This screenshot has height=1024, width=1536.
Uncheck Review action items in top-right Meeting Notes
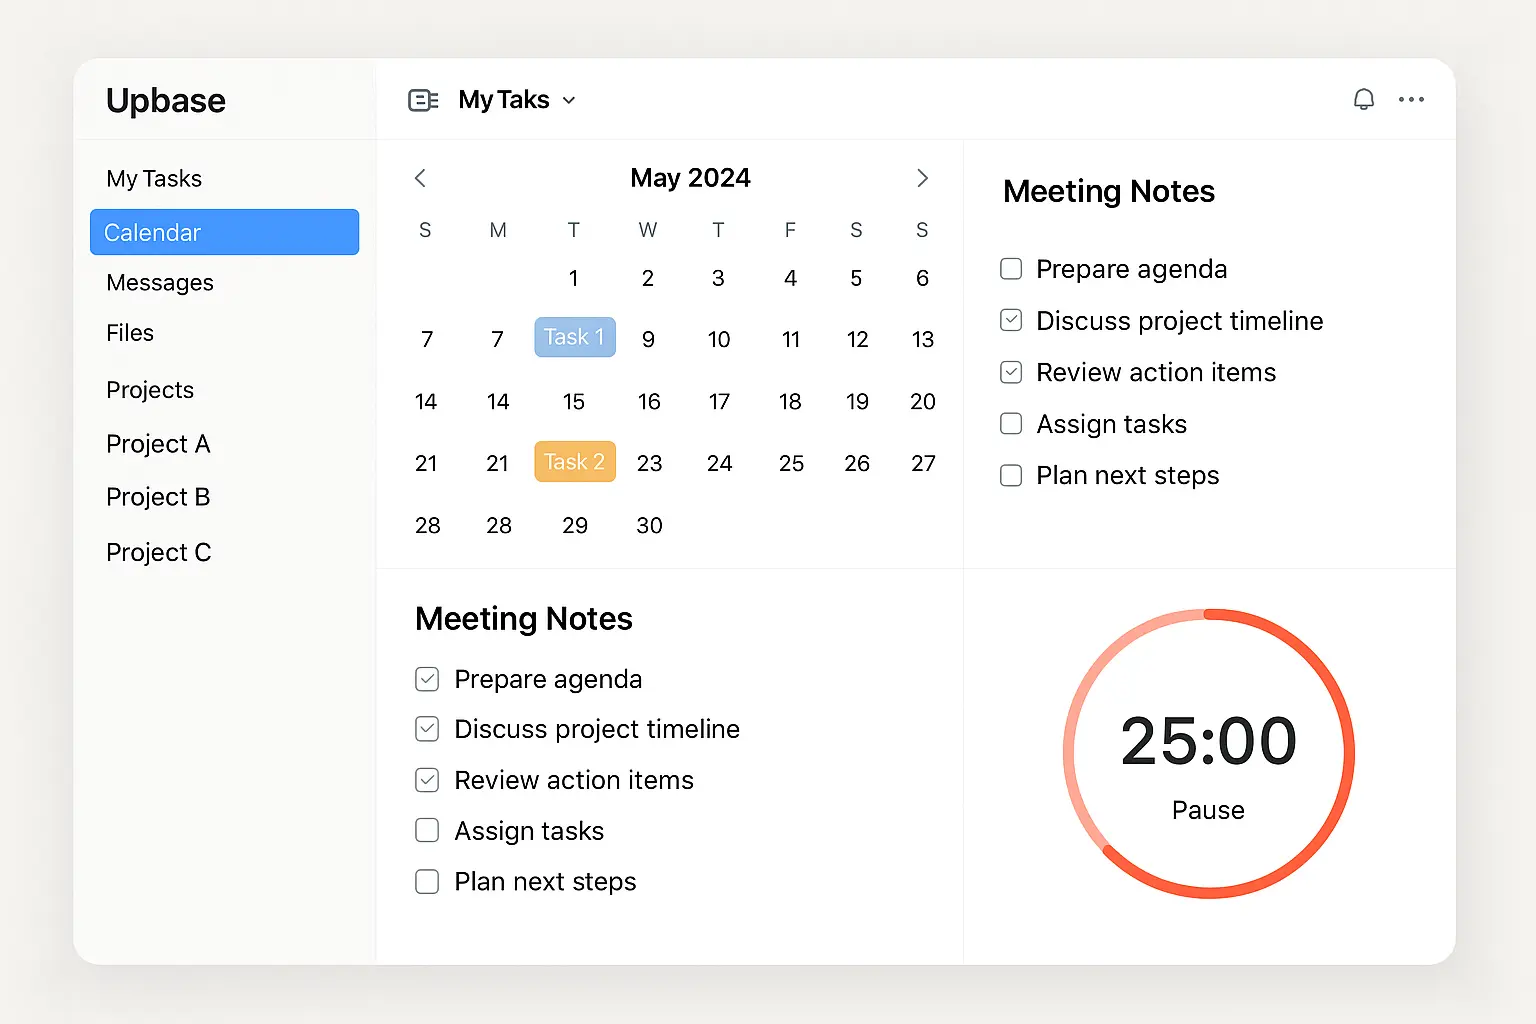[1011, 372]
